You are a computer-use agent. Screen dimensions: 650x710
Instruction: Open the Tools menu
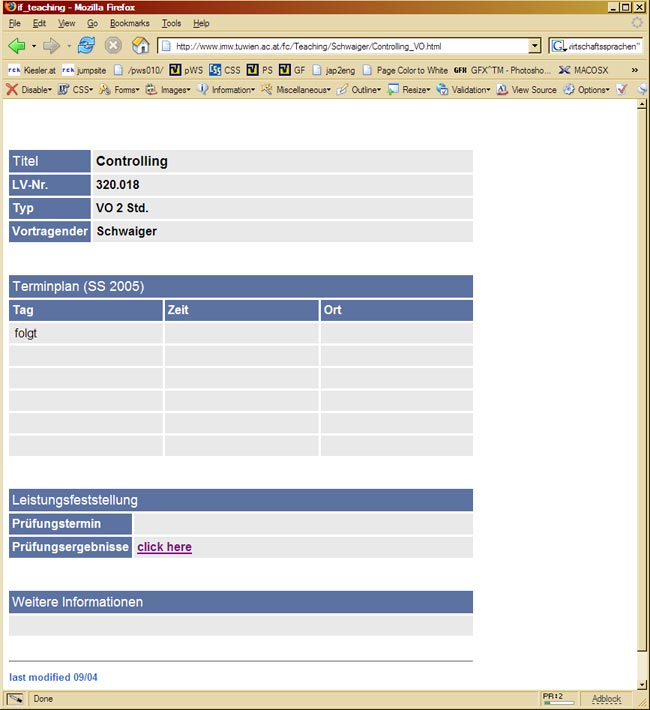[171, 23]
